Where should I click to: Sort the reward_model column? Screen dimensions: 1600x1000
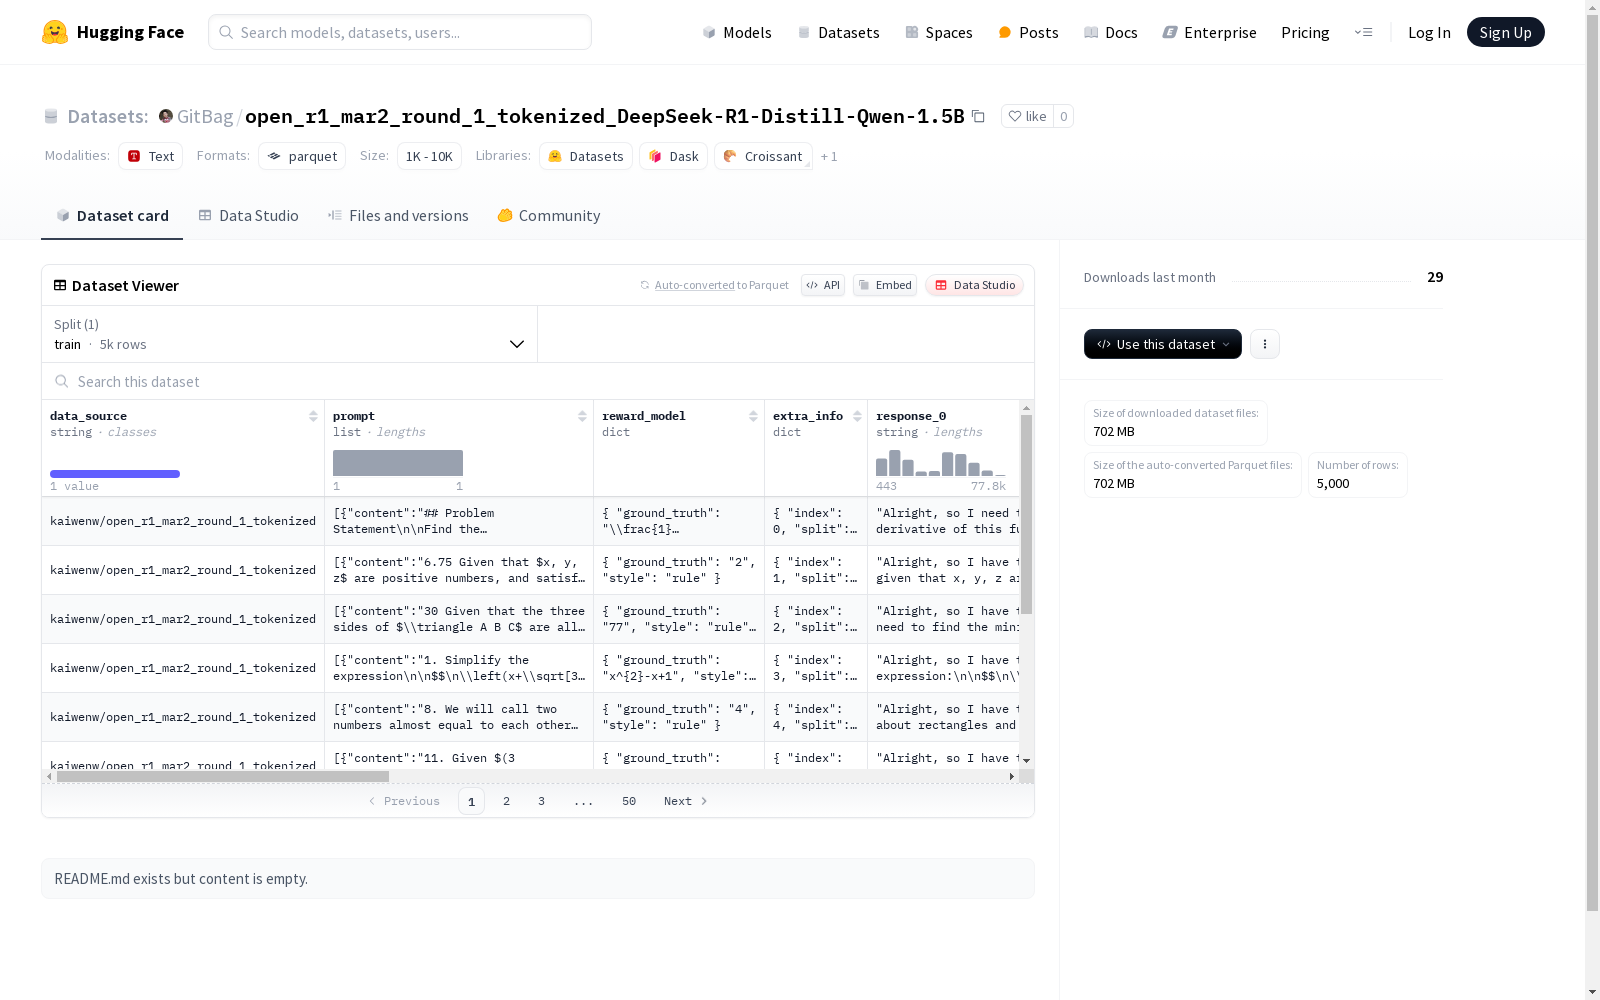tap(753, 416)
